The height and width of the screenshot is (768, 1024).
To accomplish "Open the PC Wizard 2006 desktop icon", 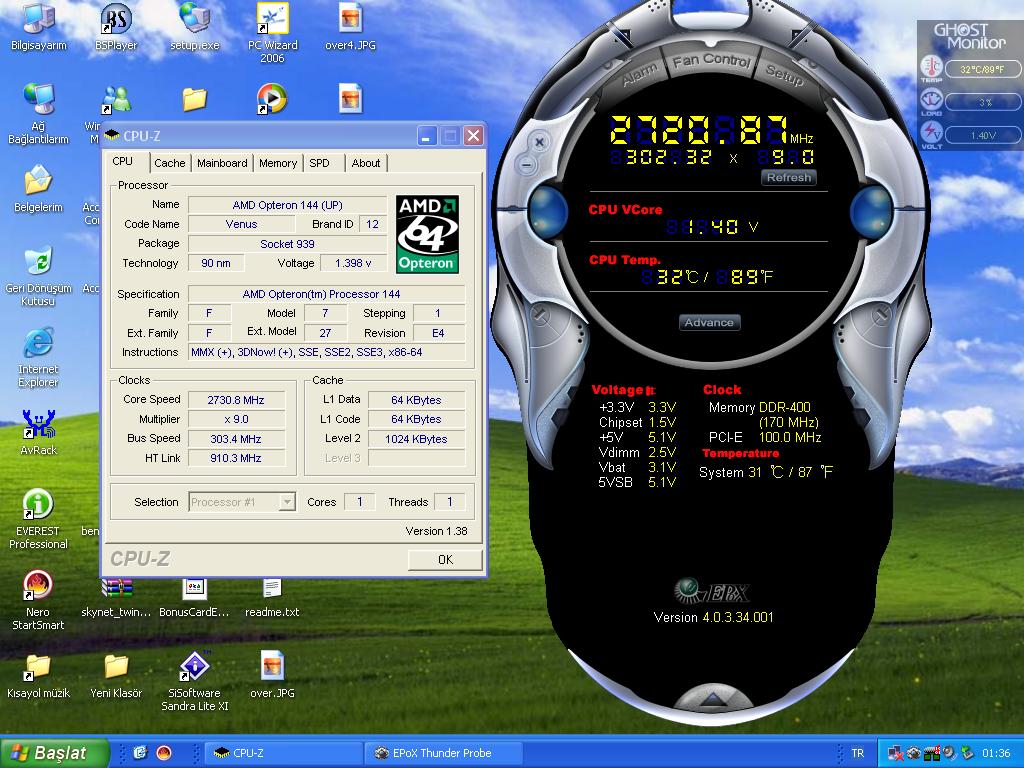I will [273, 19].
